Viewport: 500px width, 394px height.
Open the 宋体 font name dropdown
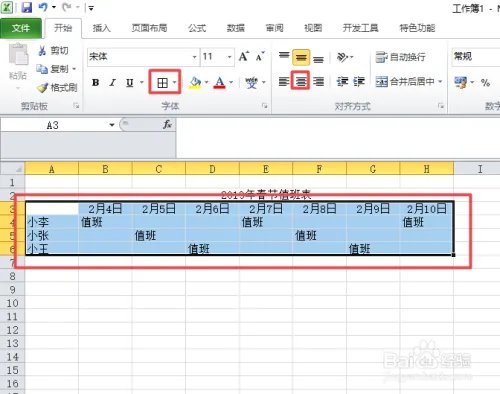pos(194,57)
